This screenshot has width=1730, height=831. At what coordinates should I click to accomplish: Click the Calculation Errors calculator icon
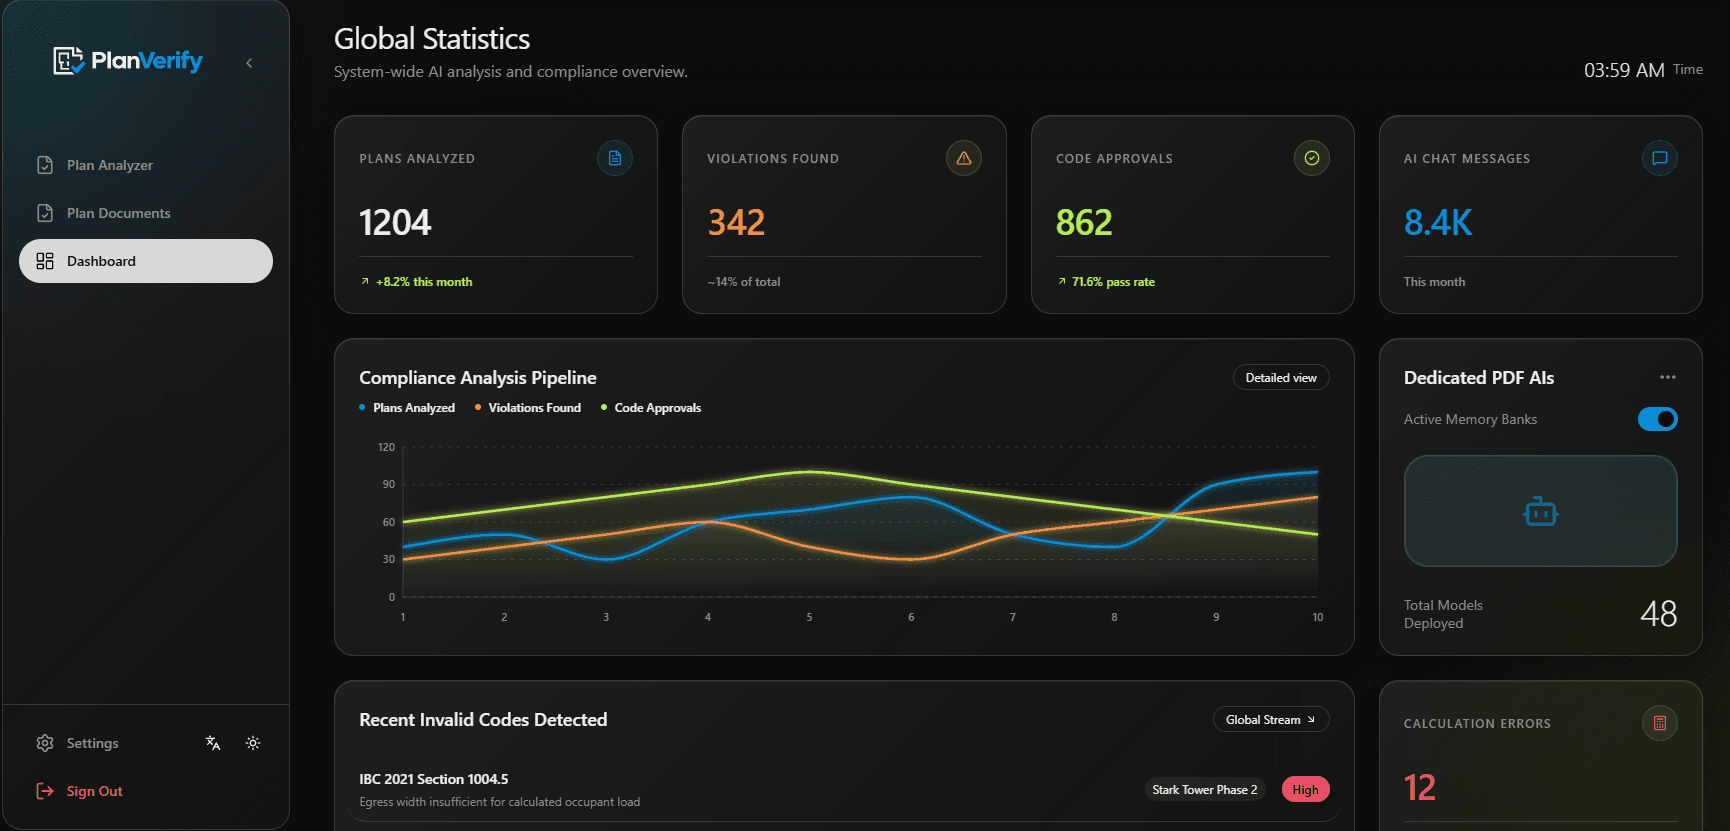click(1660, 723)
